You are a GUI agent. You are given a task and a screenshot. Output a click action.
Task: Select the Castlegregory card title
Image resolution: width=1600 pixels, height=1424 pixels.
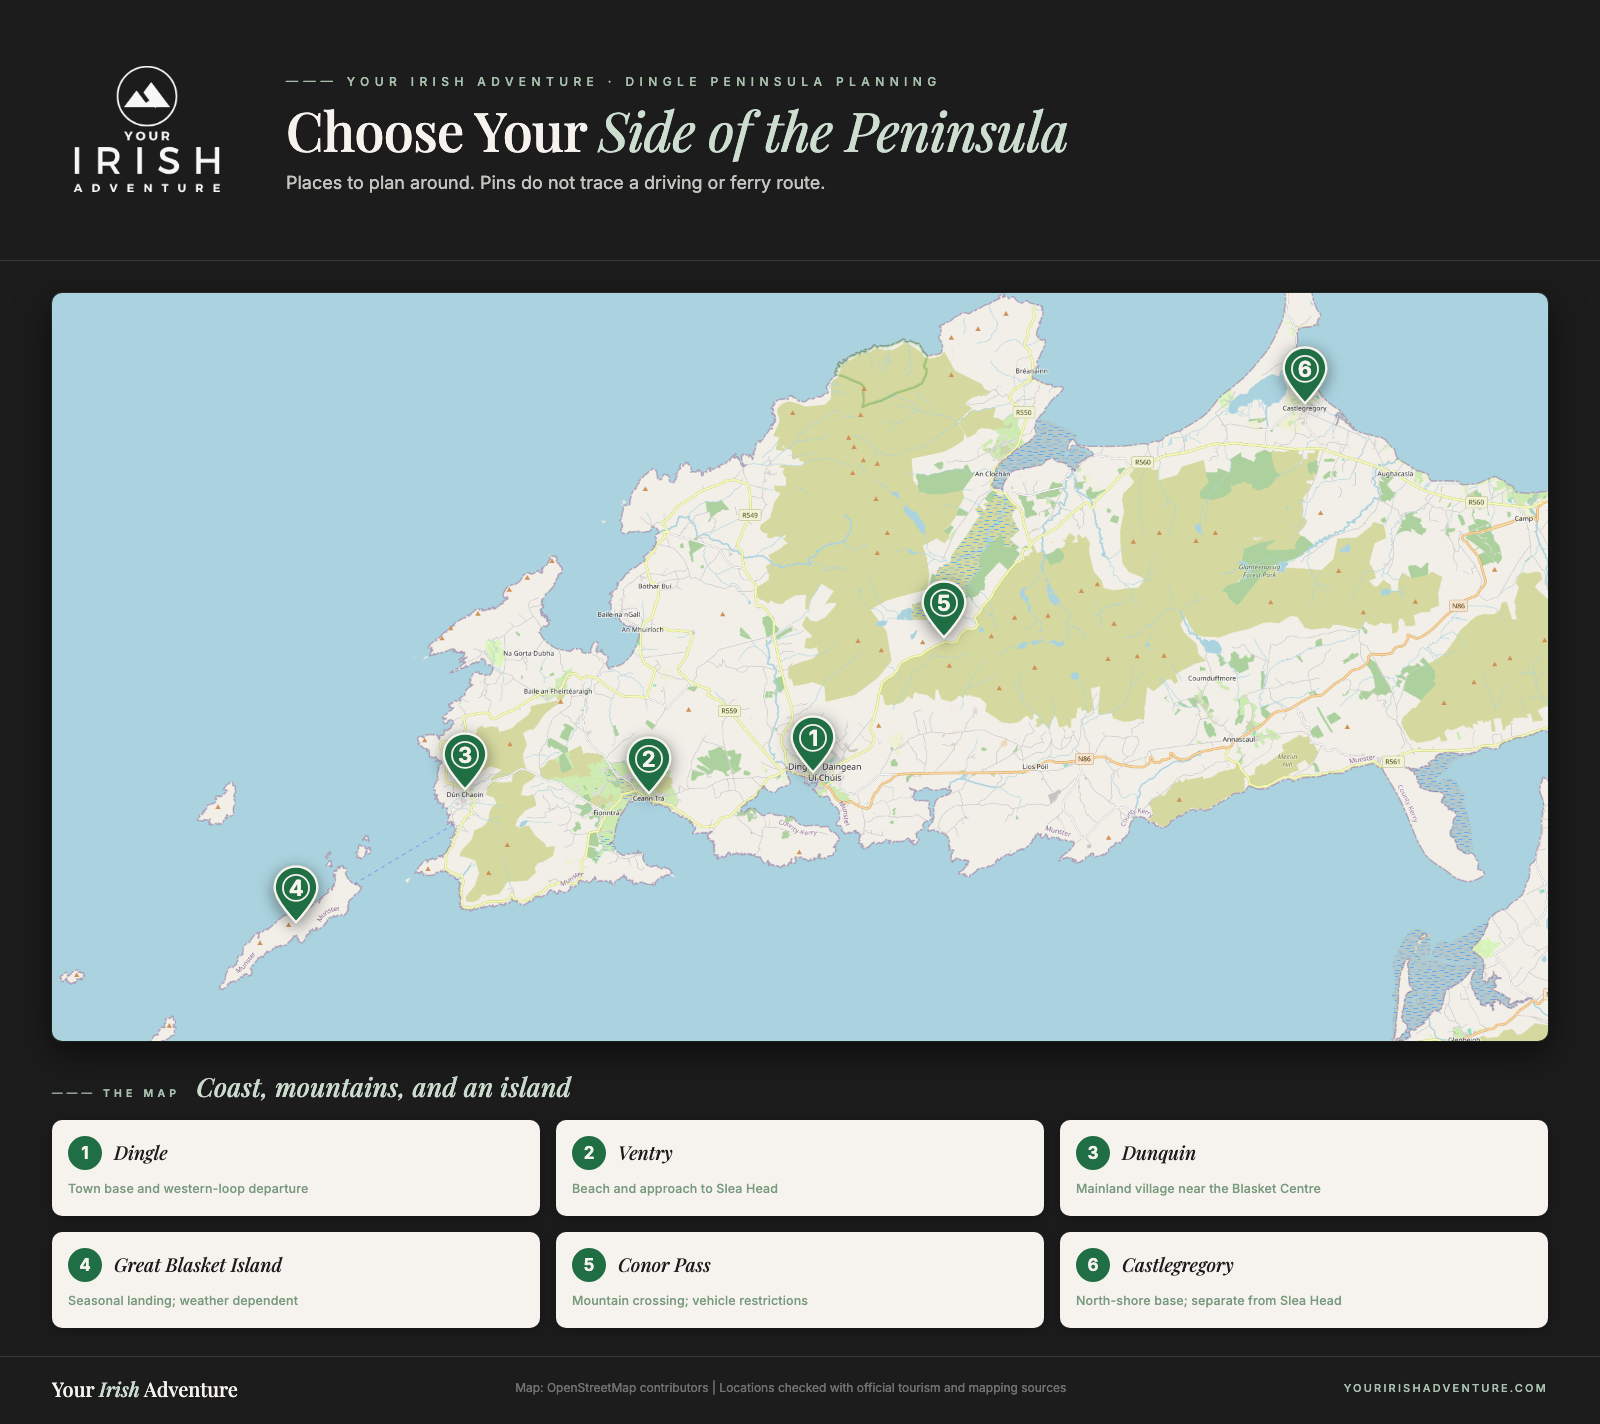(1177, 1265)
